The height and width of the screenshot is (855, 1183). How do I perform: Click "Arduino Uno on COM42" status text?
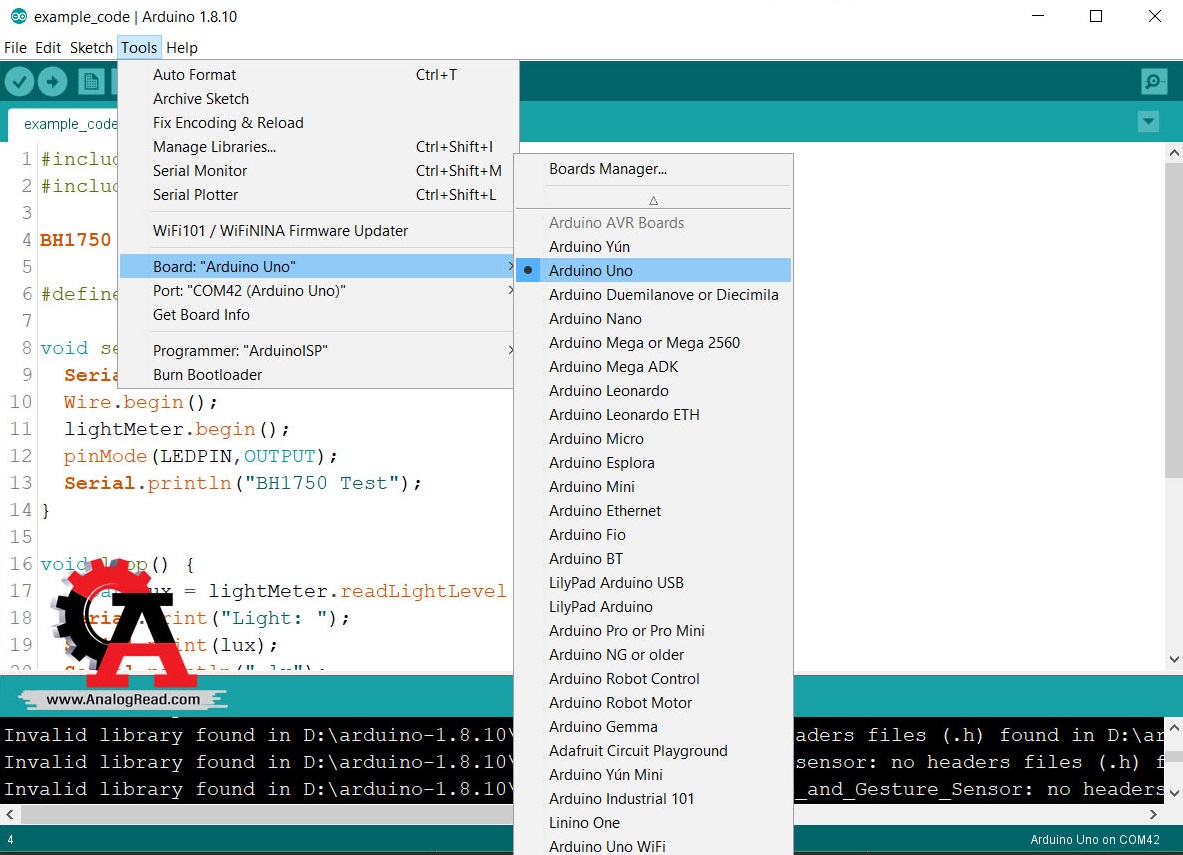point(1095,840)
